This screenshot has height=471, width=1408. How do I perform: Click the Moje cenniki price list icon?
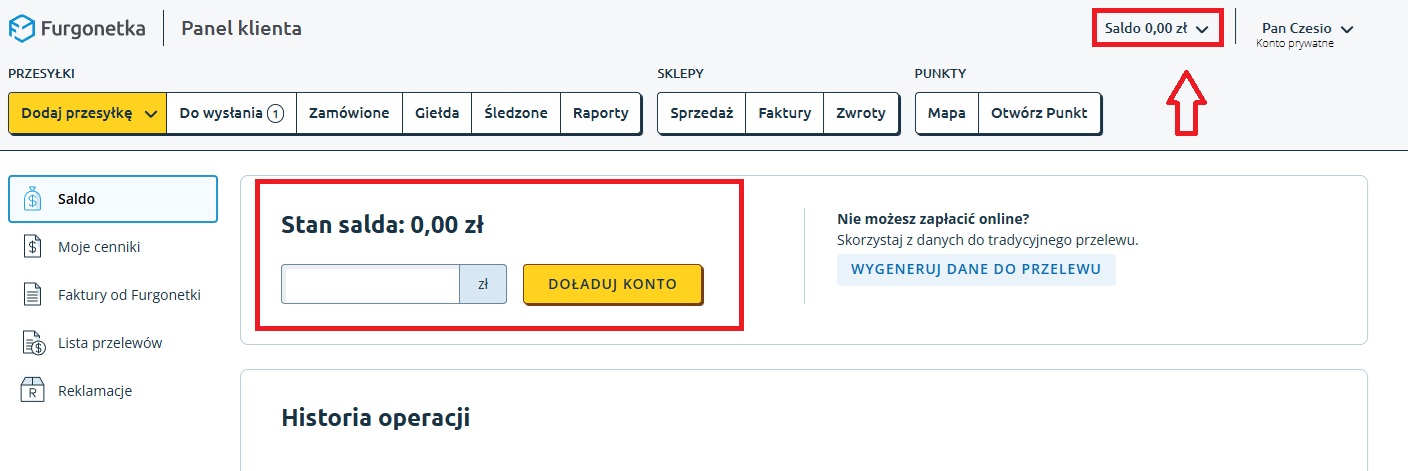[32, 247]
